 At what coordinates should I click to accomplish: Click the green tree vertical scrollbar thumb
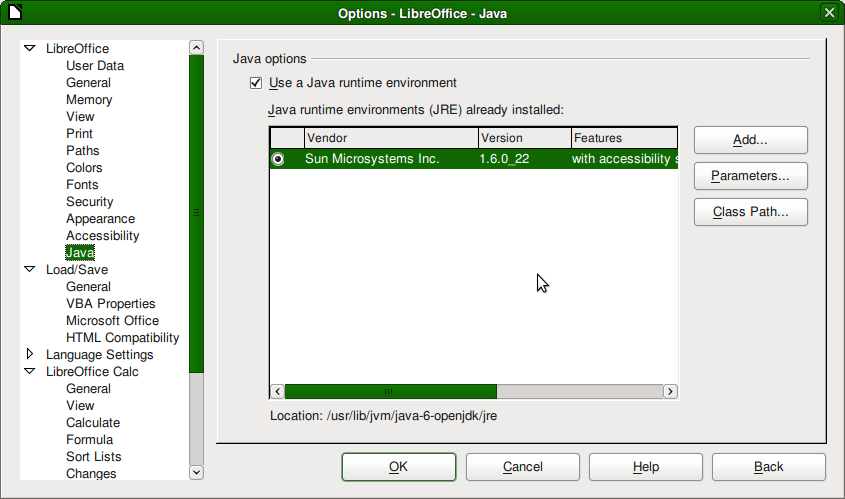click(197, 213)
